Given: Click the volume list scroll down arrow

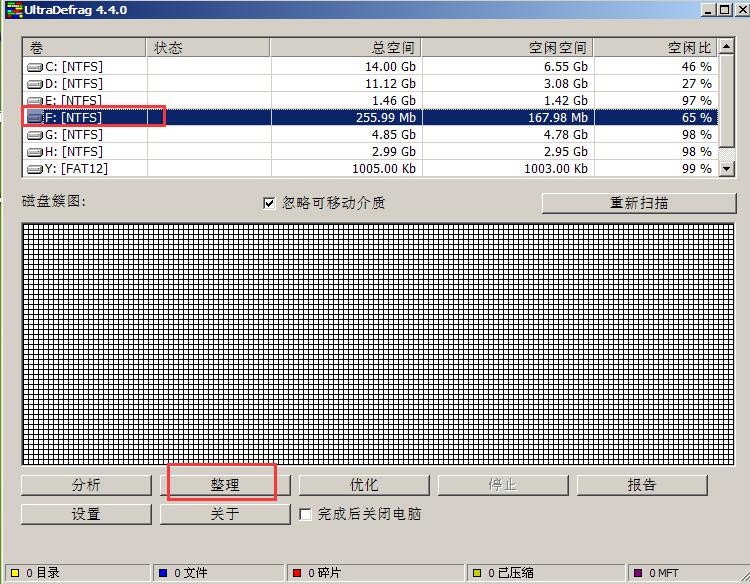Looking at the screenshot, I should click(727, 169).
